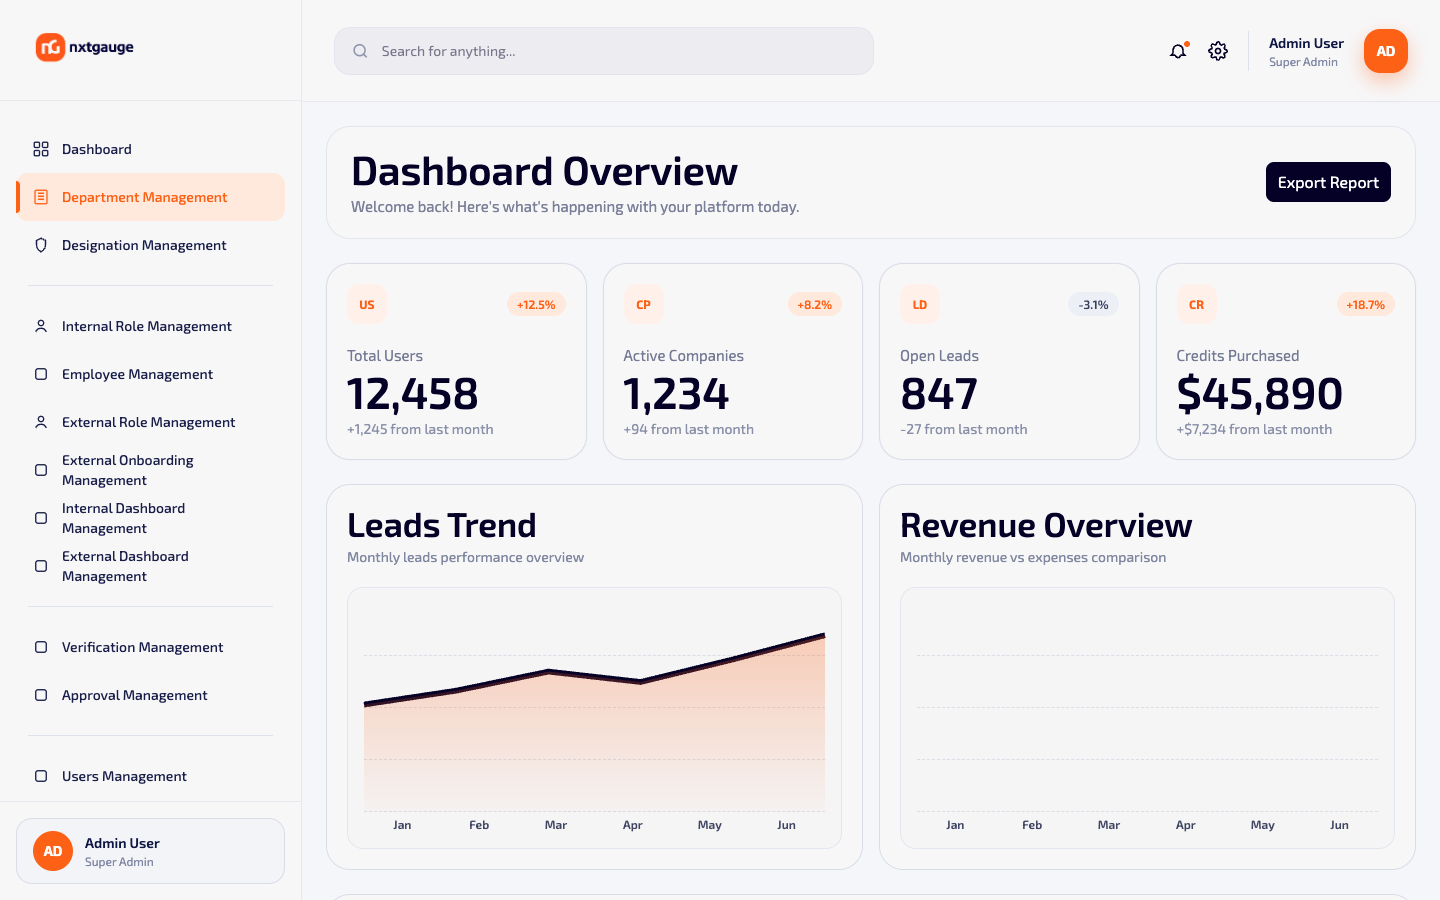Open Department Management in the sidebar

point(150,197)
